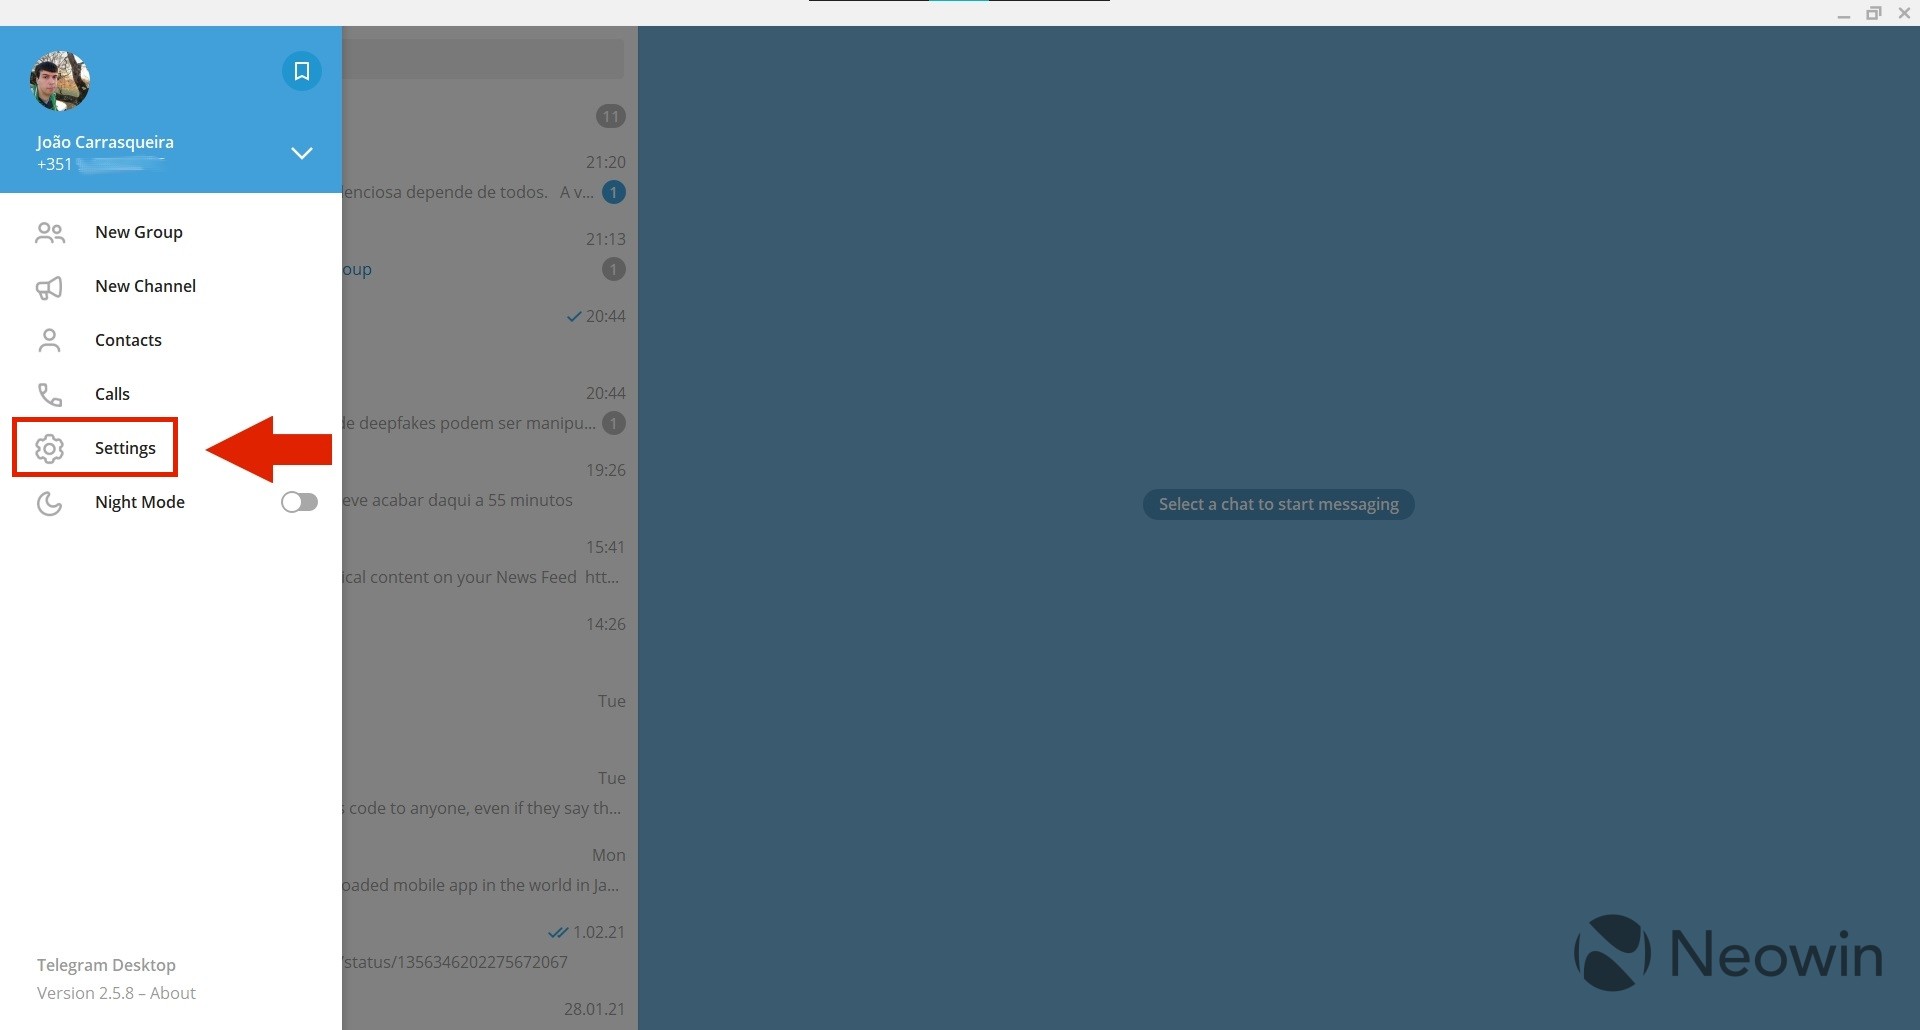The height and width of the screenshot is (1030, 1920).
Task: Click the user profile avatar photo
Action: tap(60, 81)
